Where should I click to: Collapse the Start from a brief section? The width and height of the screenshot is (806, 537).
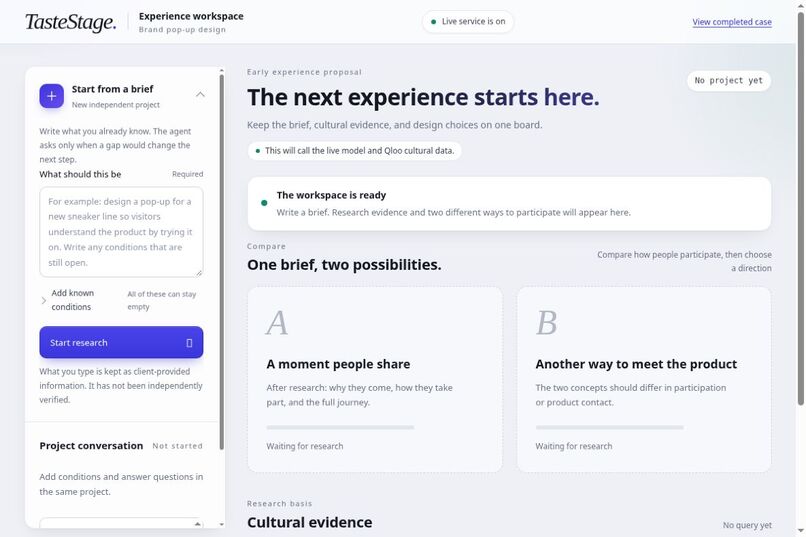(200, 95)
